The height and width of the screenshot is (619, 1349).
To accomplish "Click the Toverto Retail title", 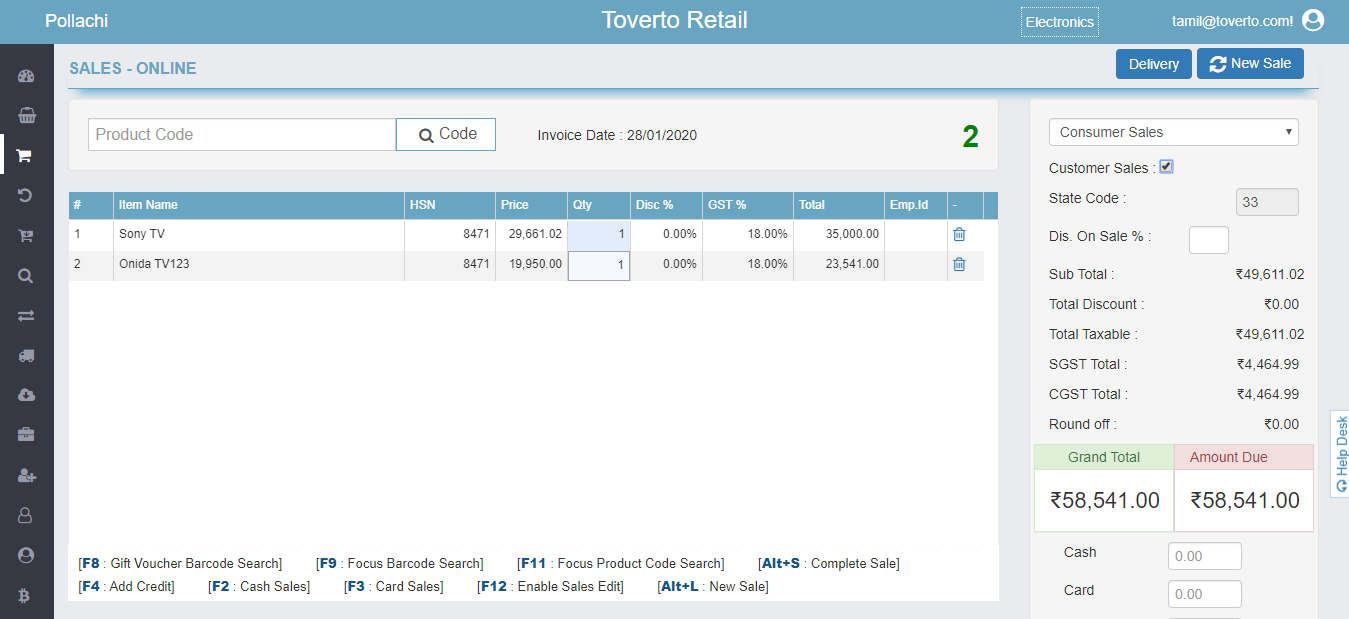I will (675, 20).
